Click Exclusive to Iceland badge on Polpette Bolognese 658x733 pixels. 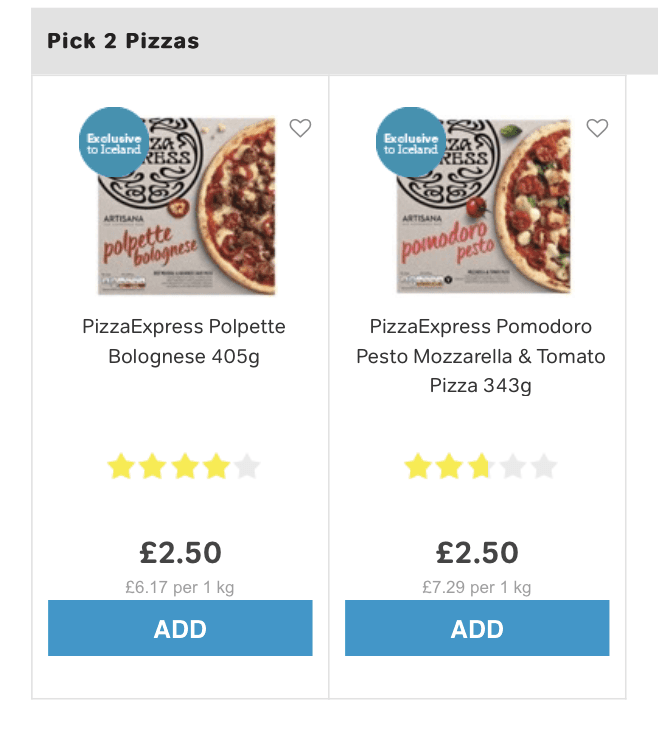click(x=114, y=142)
